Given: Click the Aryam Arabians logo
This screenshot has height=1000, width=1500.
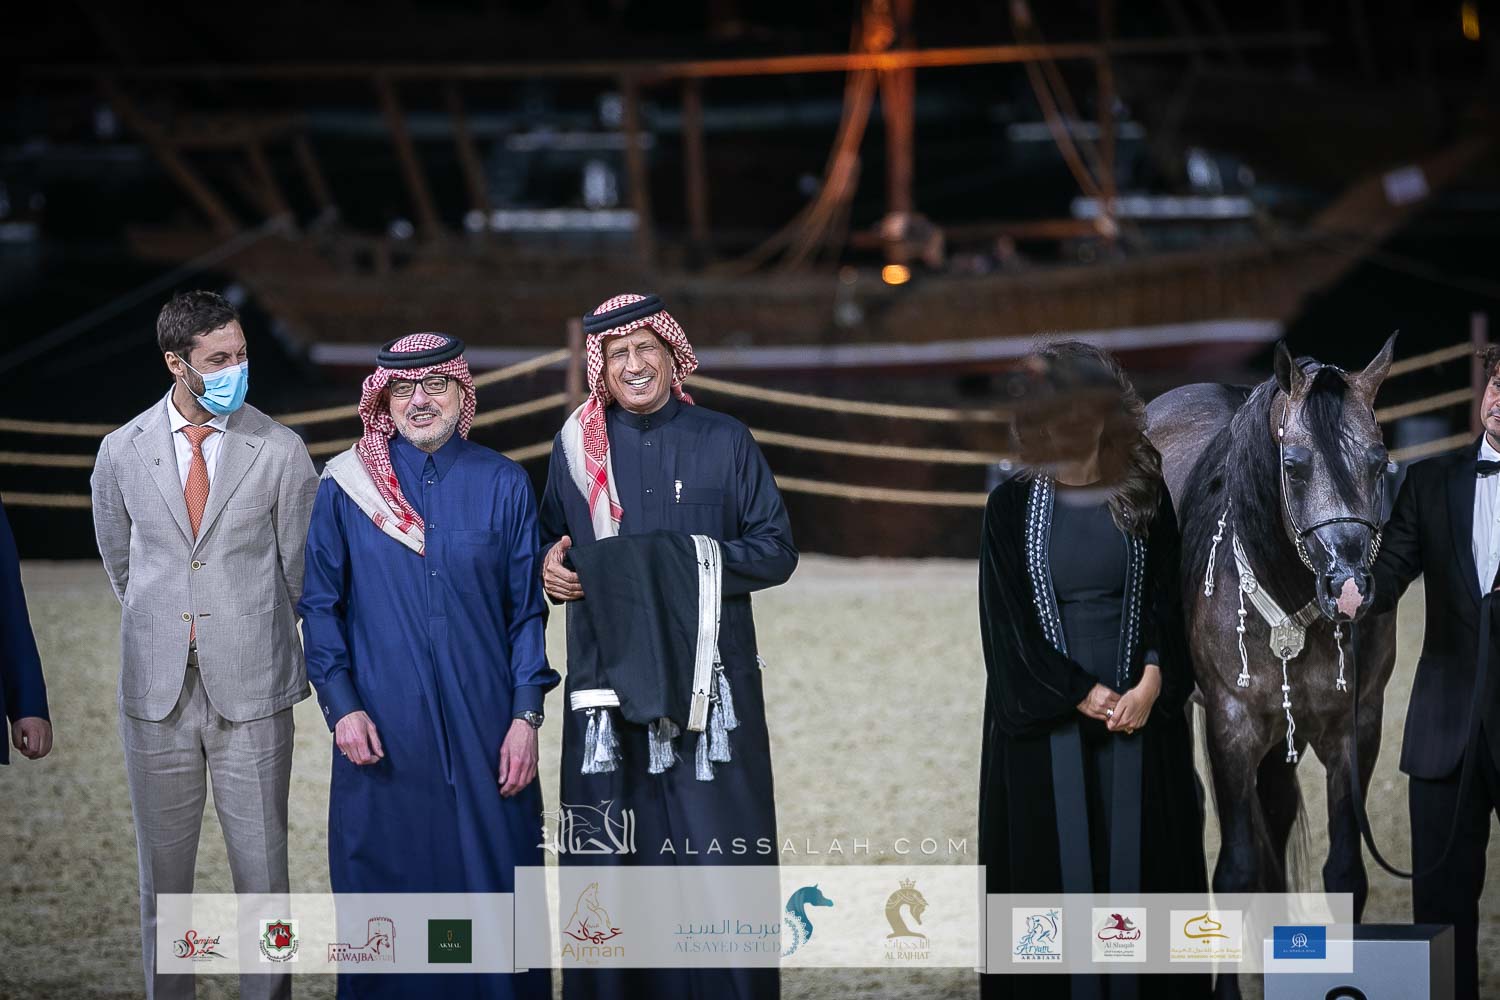Looking at the screenshot, I should [1036, 936].
